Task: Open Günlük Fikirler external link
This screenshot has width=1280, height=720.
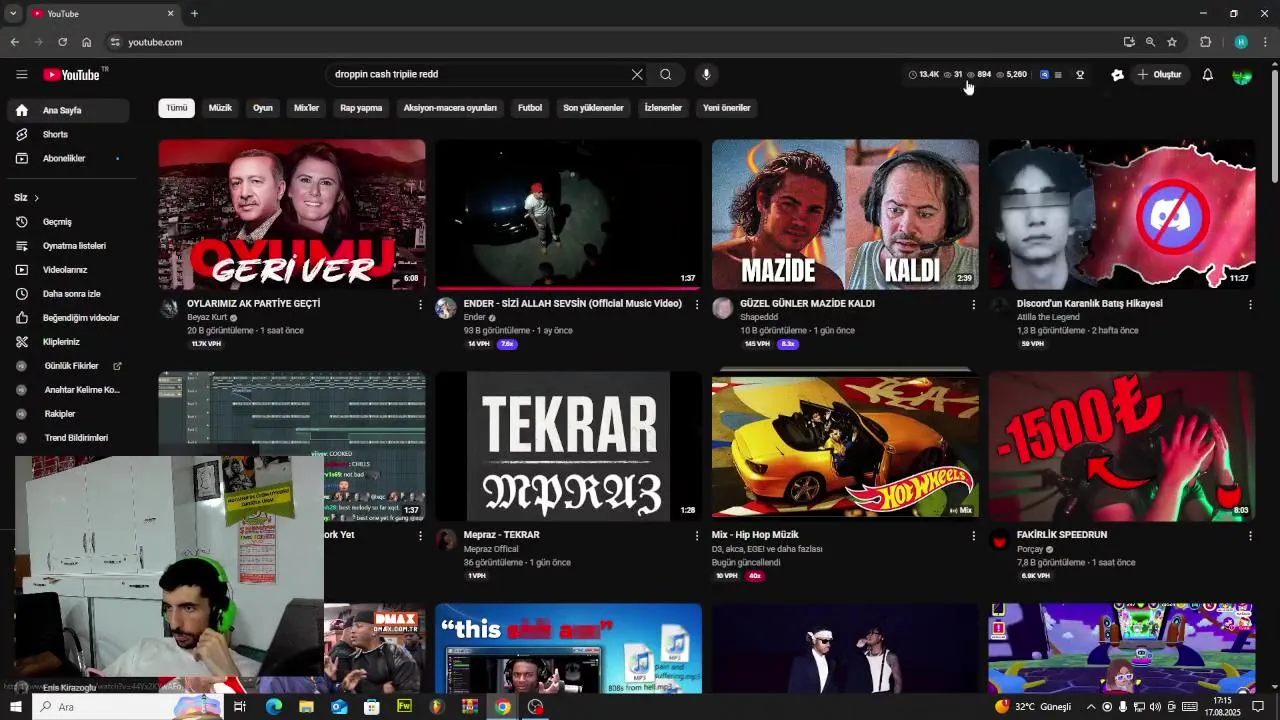Action: pyautogui.click(x=68, y=366)
